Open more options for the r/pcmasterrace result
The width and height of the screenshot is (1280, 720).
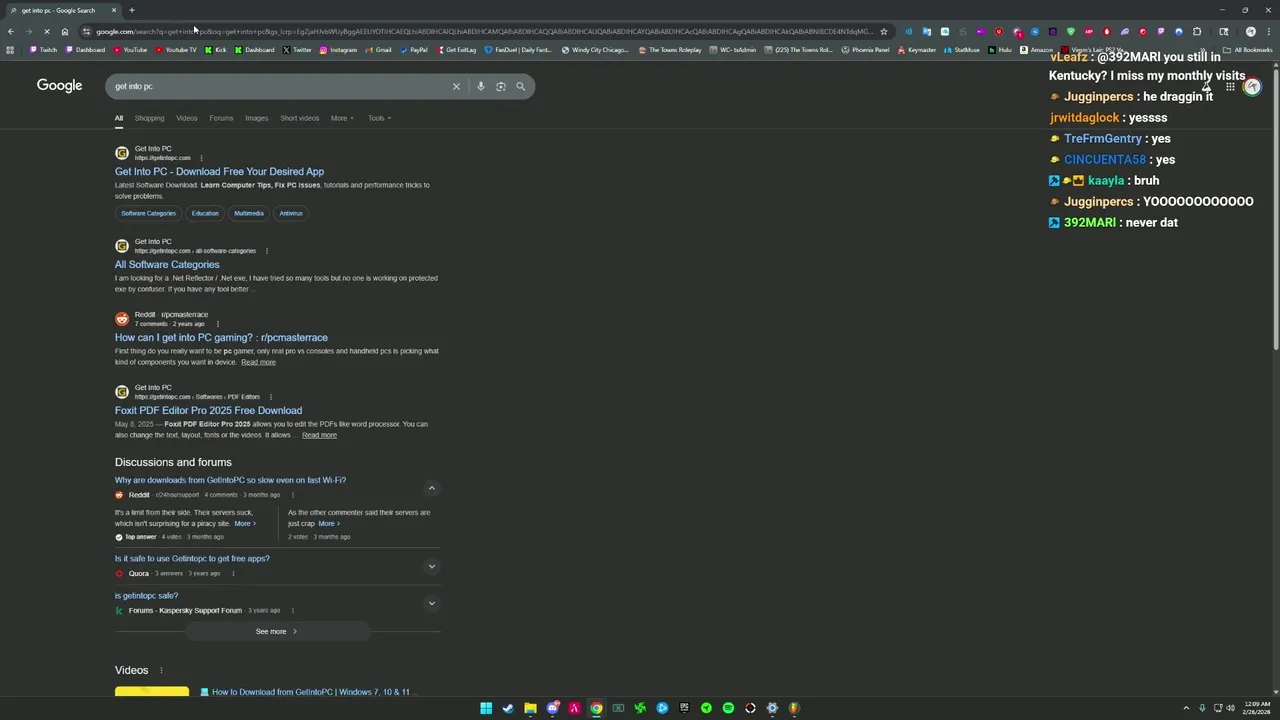pos(217,324)
